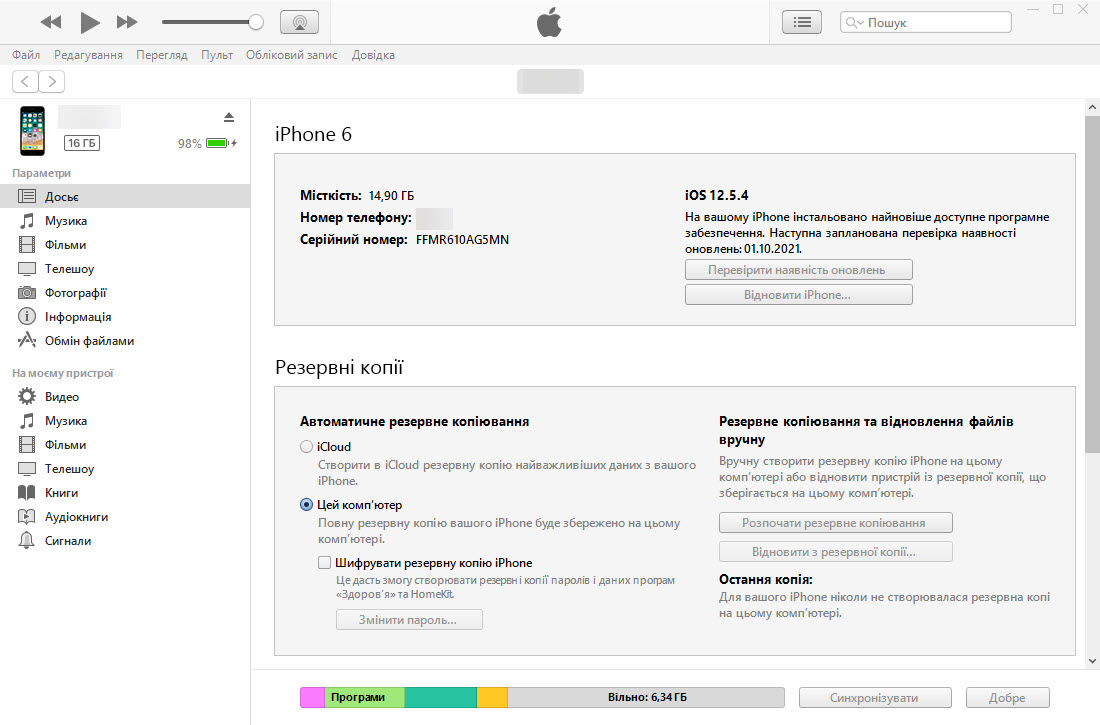The image size is (1100, 725).
Task: Click the scroll down arrow of main pane
Action: pyautogui.click(x=1092, y=660)
